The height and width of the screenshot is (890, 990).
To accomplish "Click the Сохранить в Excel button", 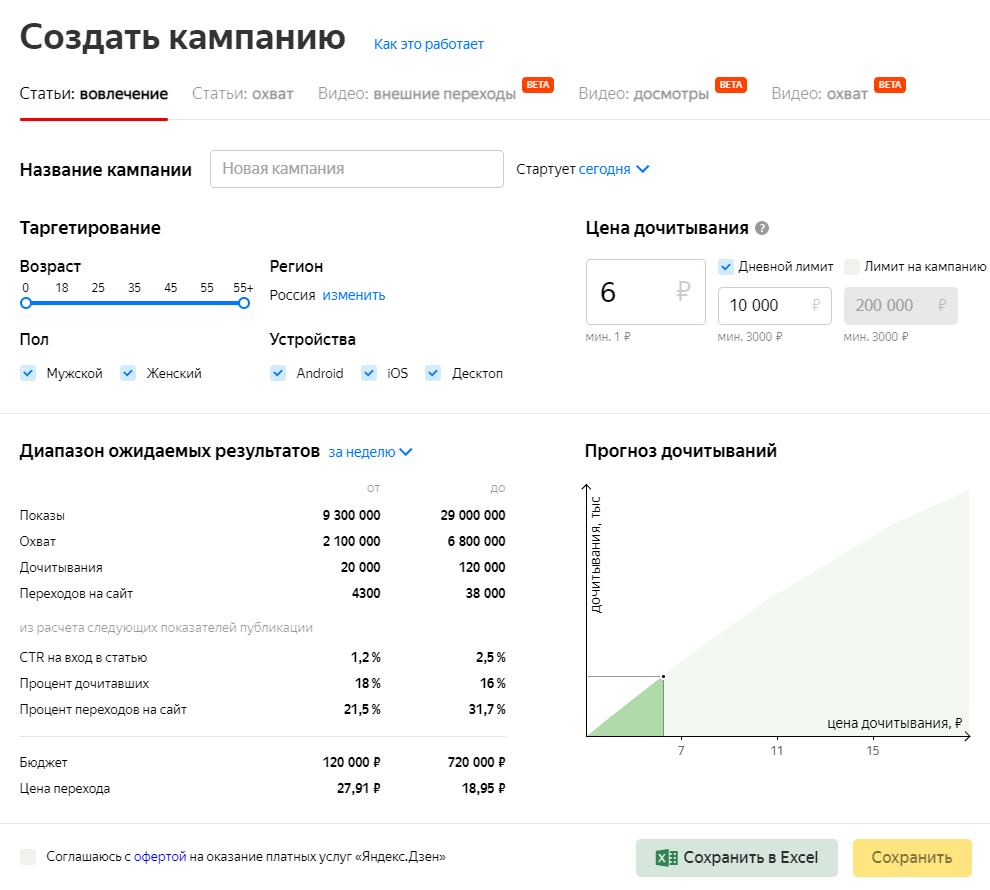I will pyautogui.click(x=737, y=858).
